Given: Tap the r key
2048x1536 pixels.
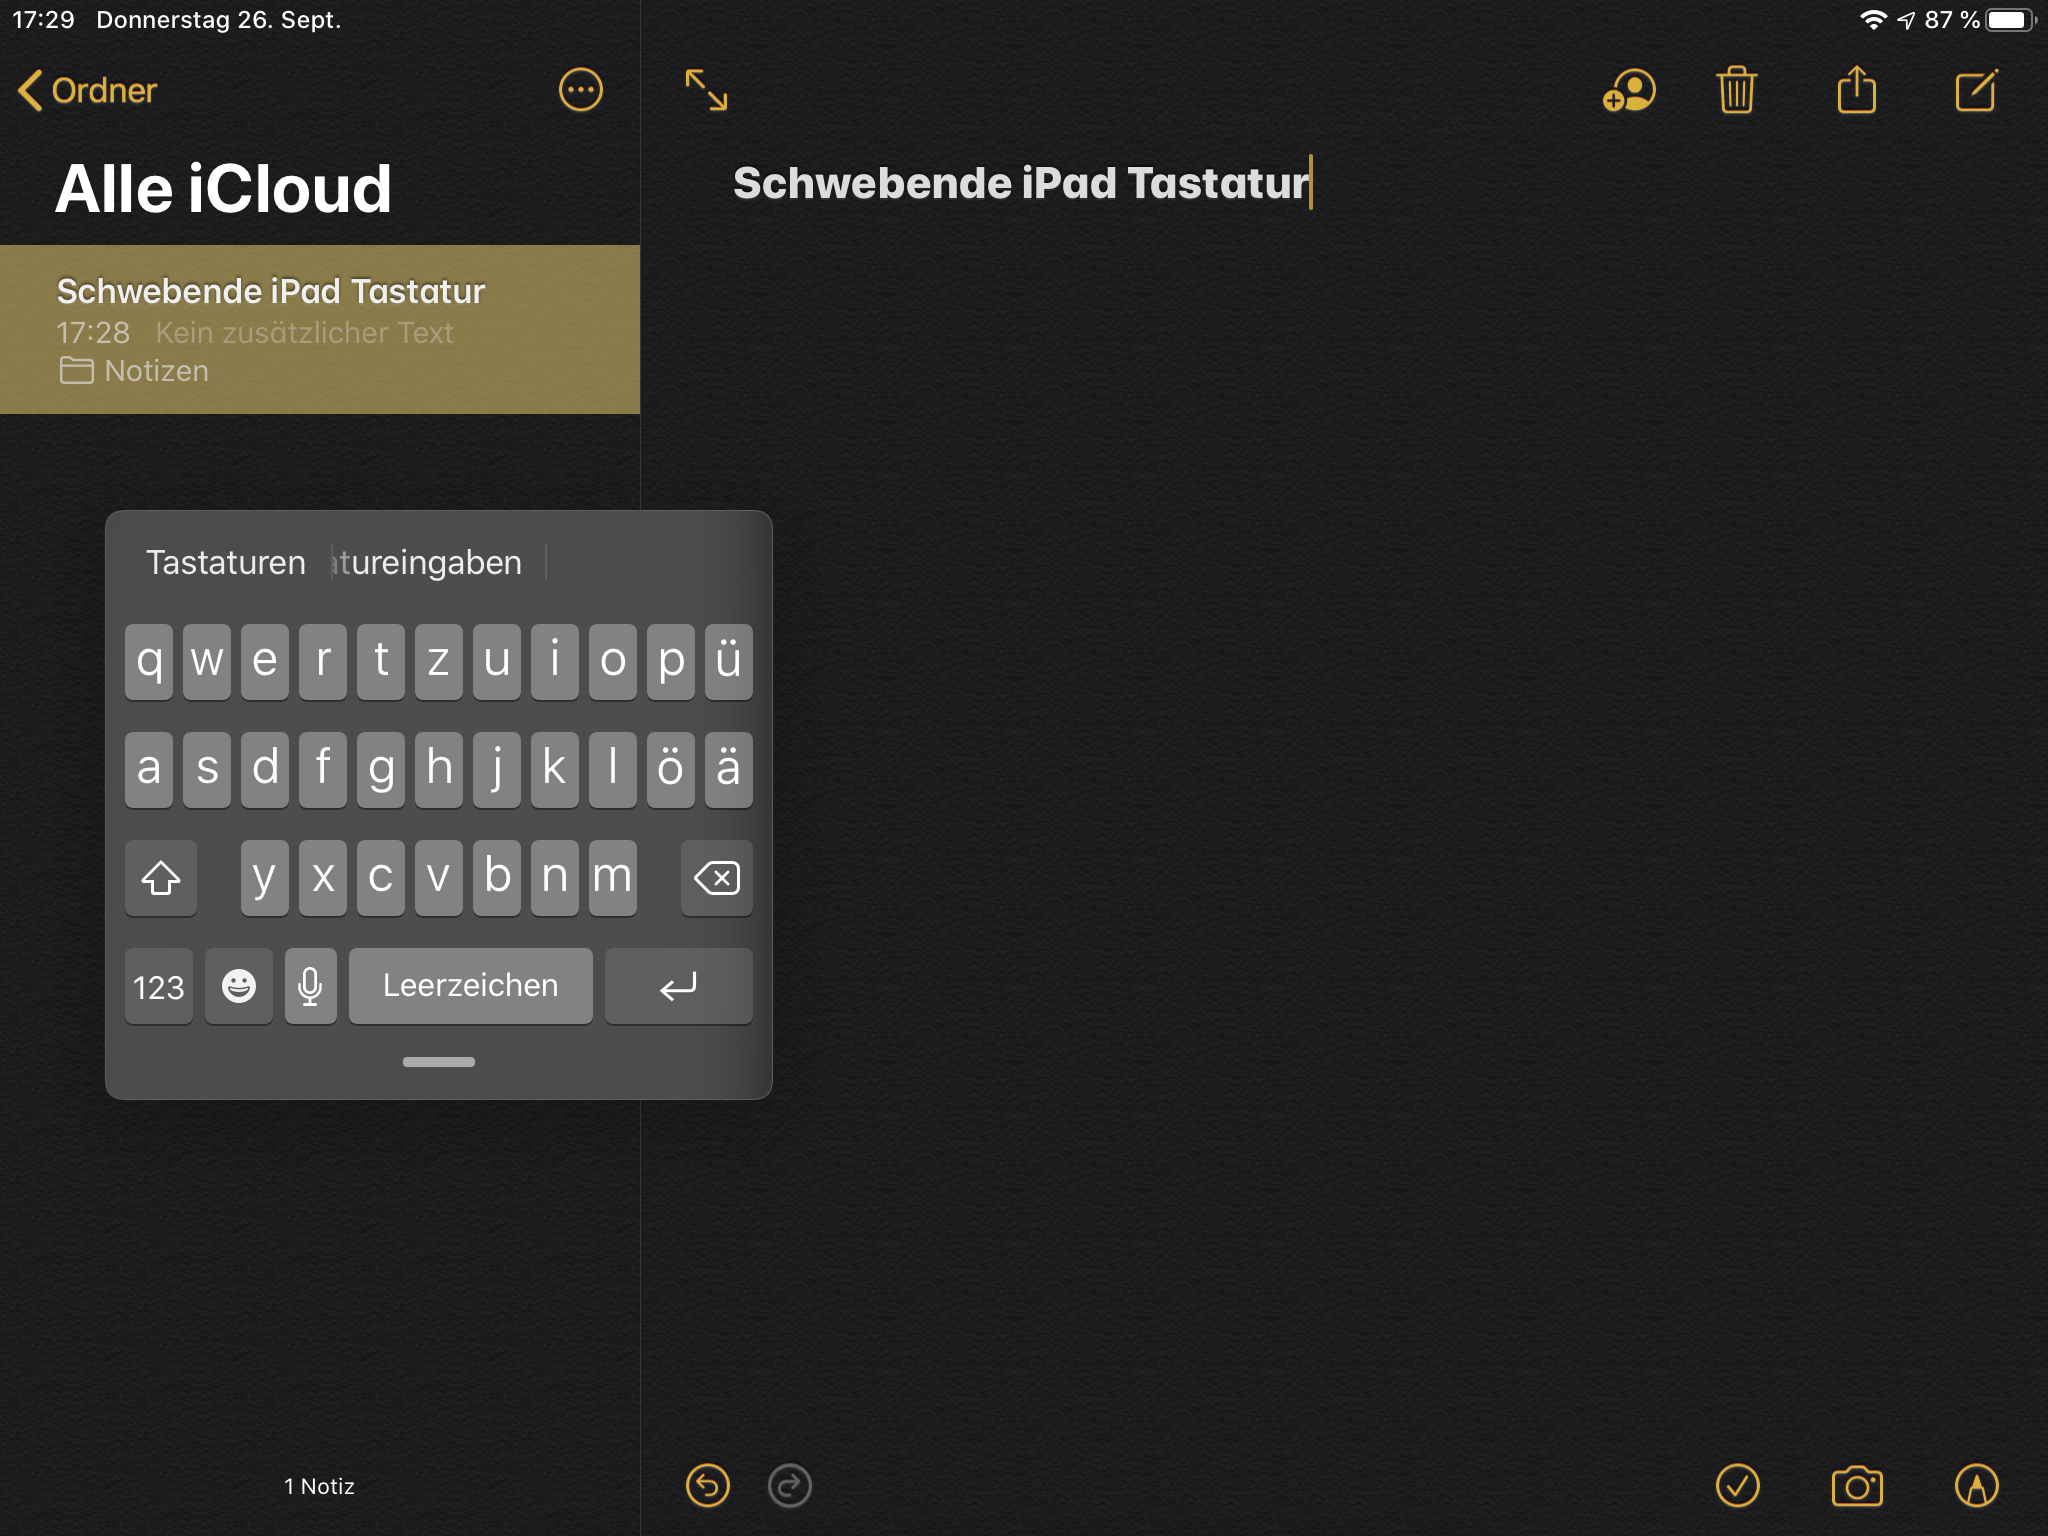Looking at the screenshot, I should (323, 662).
